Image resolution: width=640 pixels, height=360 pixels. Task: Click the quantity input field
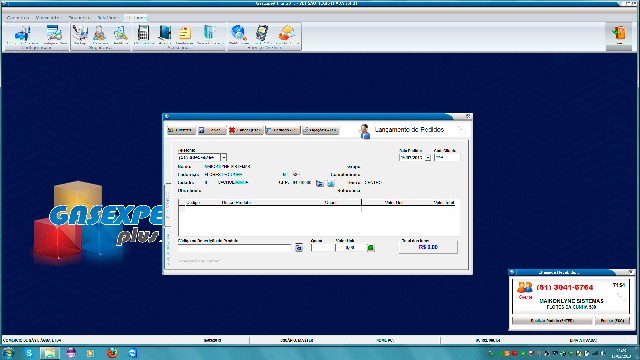tap(322, 248)
